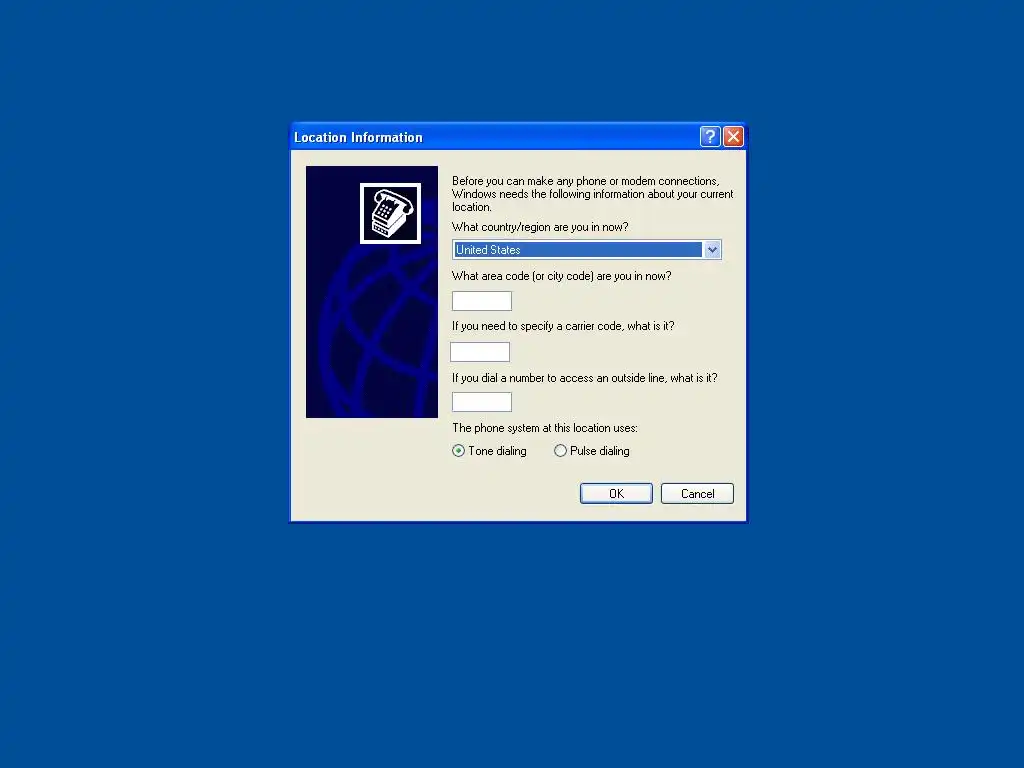Click the text 'What country/region are you in now?'
The image size is (1024, 768).
pos(540,227)
